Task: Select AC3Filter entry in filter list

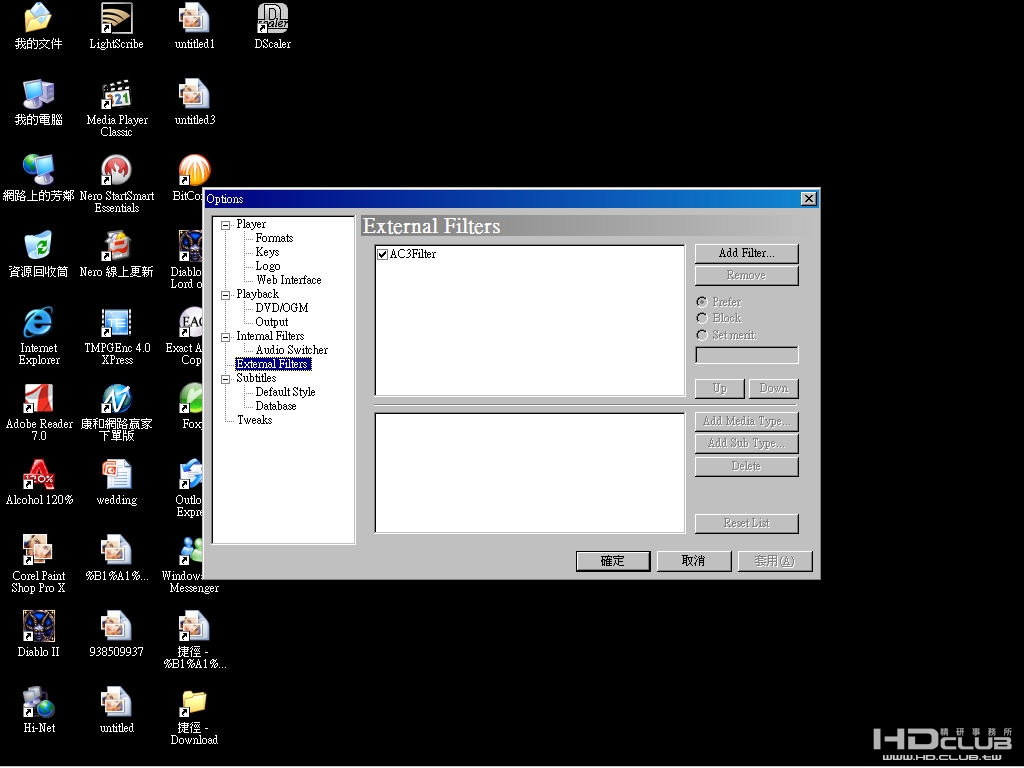Action: tap(413, 254)
